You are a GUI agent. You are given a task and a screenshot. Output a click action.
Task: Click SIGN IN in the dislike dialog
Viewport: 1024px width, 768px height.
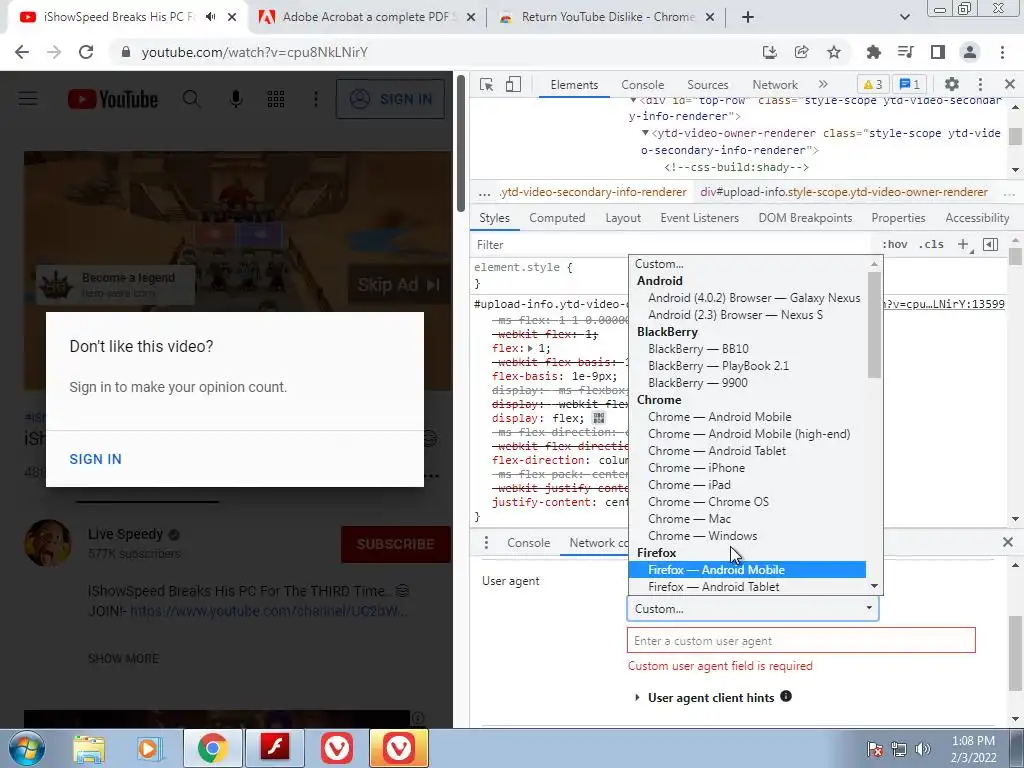click(x=95, y=459)
